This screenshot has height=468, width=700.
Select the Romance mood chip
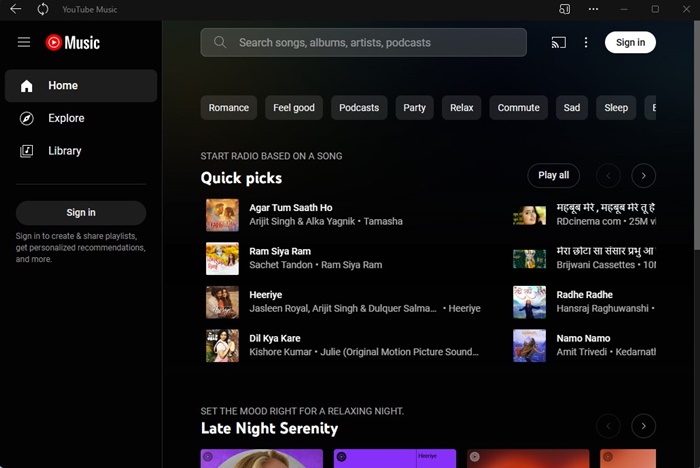coord(229,108)
